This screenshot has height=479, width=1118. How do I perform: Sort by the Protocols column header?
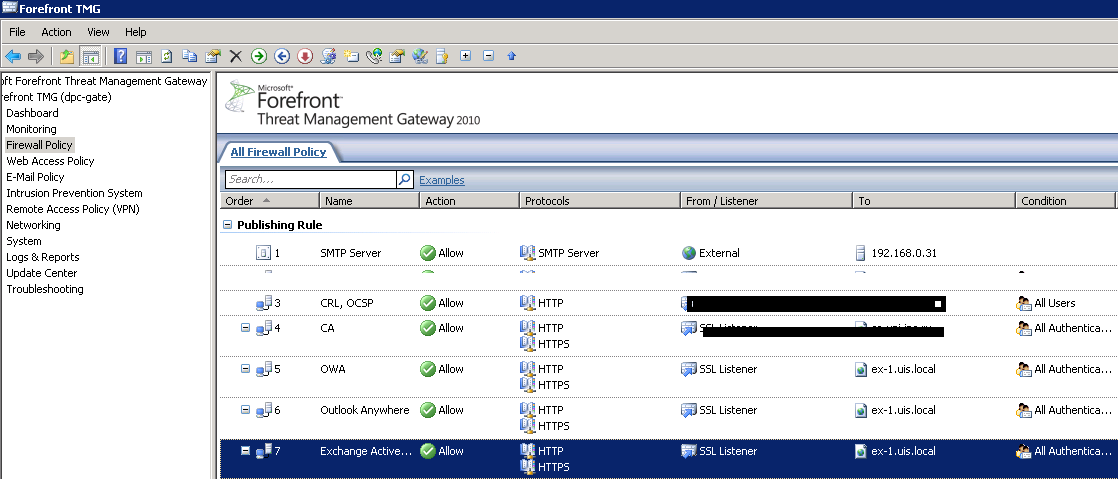[x=600, y=201]
